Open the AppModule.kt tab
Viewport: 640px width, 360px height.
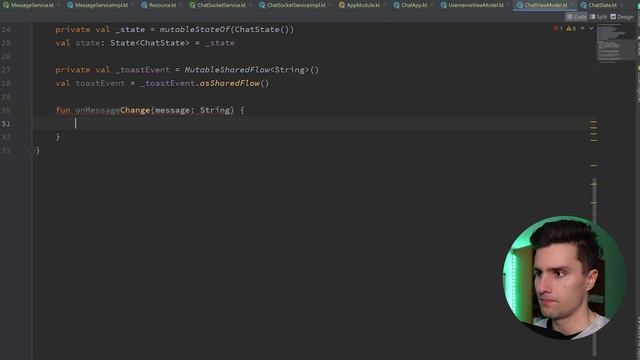360,5
